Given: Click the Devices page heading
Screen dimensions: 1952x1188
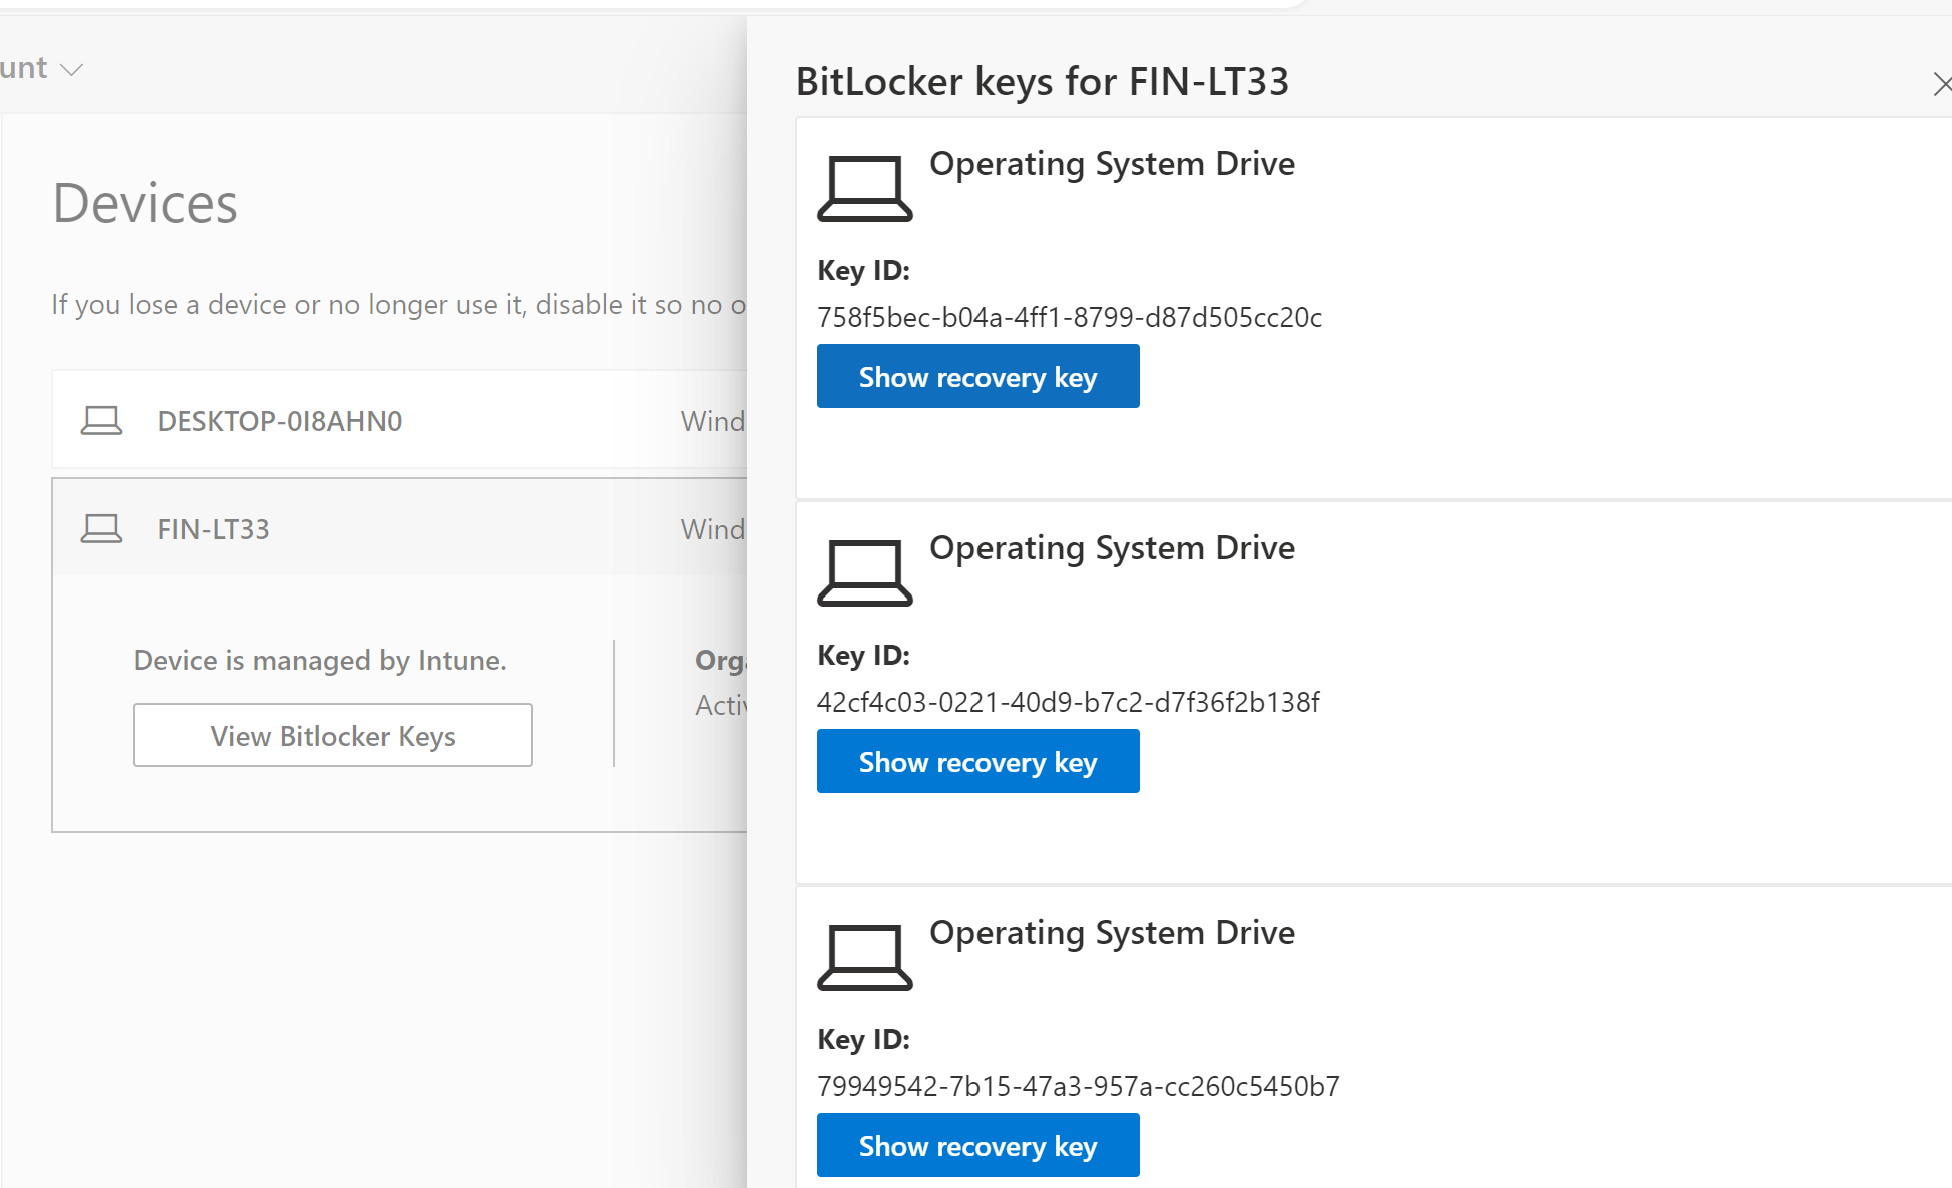Looking at the screenshot, I should [x=145, y=204].
